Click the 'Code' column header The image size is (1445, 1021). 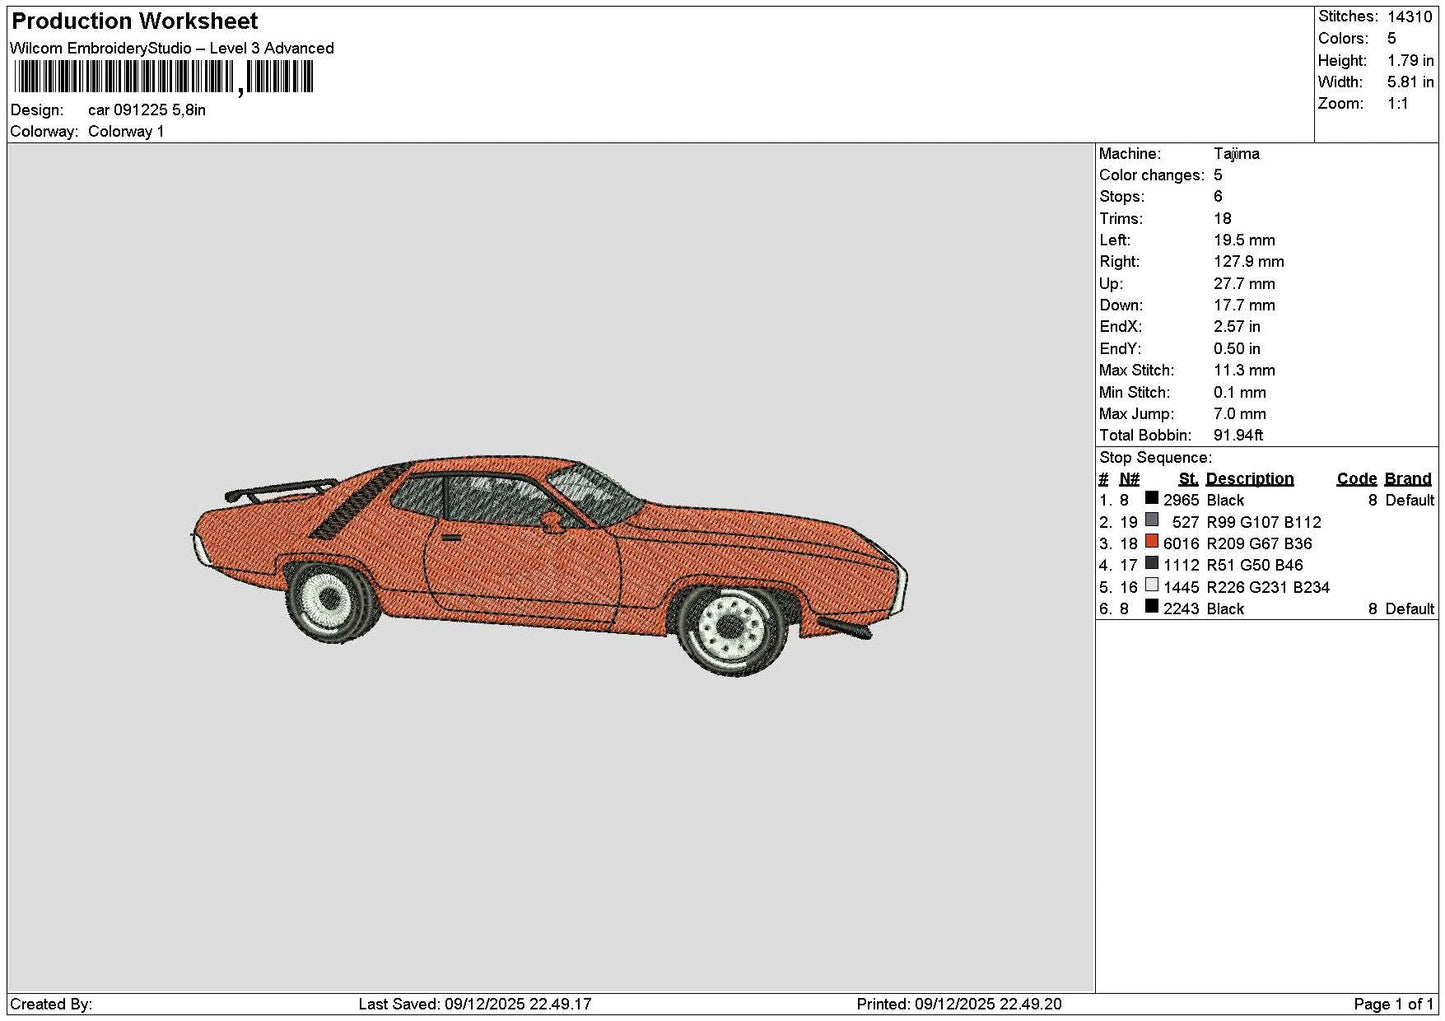1356,478
